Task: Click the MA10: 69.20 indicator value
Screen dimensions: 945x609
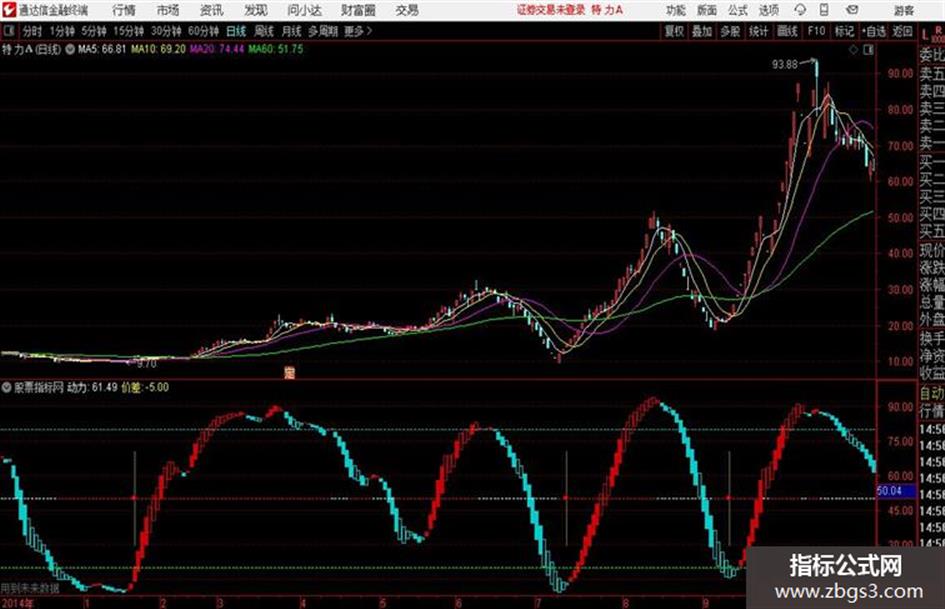Action: (159, 49)
